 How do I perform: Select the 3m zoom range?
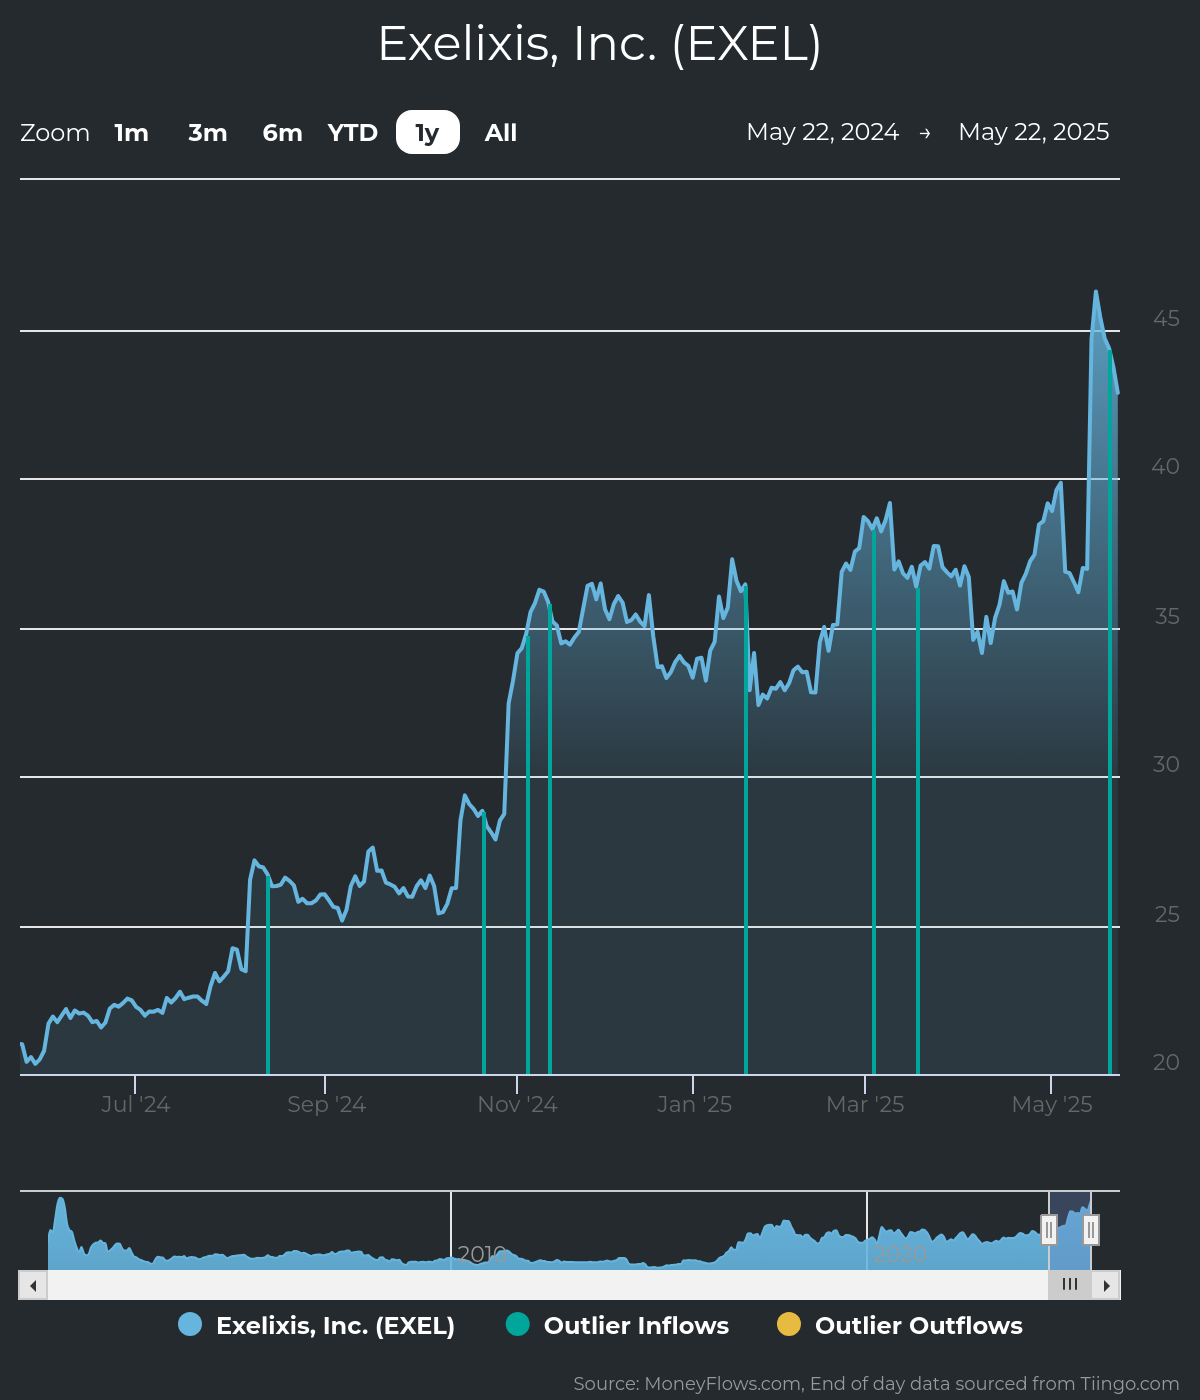click(208, 132)
